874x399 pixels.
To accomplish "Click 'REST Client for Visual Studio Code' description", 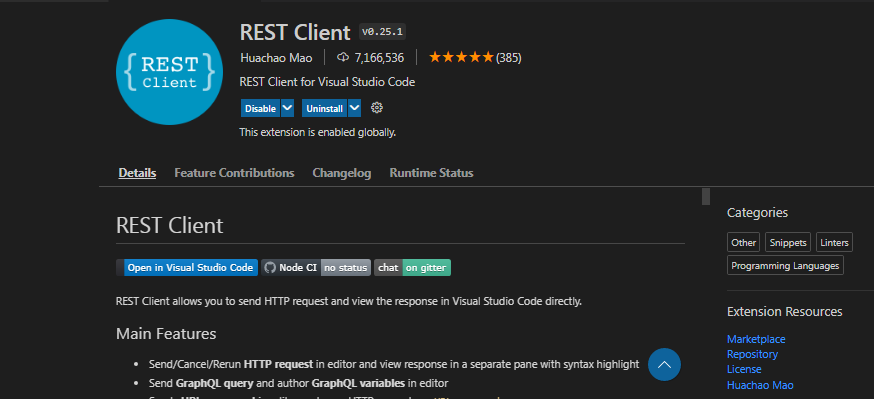I will [327, 82].
